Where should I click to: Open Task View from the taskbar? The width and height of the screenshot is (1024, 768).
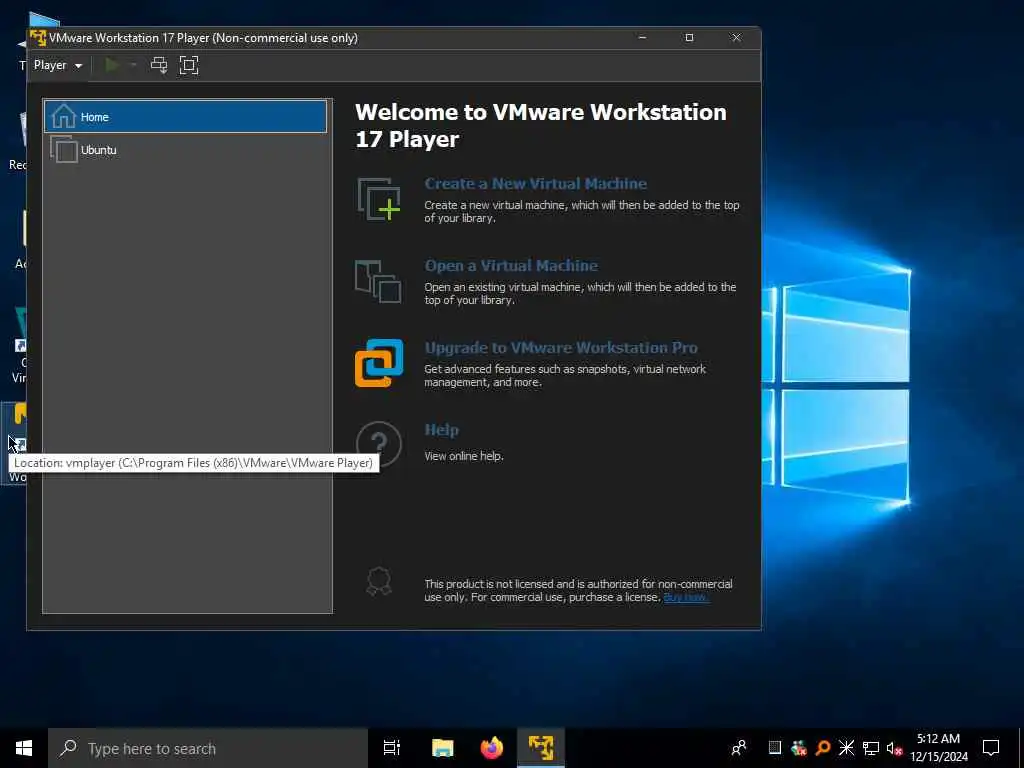(x=392, y=748)
